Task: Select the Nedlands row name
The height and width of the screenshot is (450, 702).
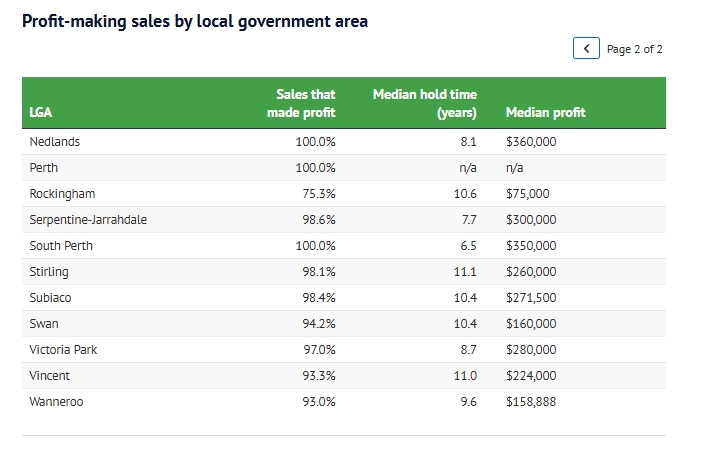Action: [55, 142]
